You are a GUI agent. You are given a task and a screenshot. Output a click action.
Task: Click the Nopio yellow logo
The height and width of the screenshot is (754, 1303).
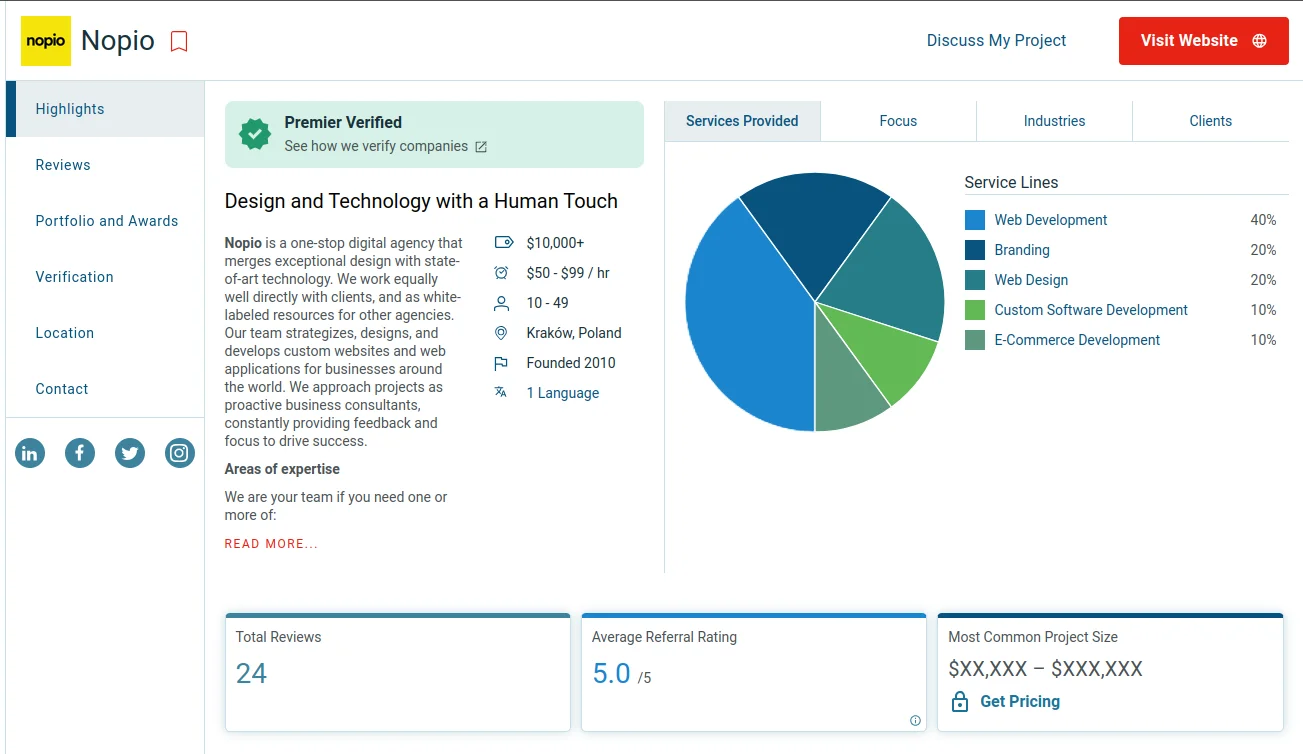pos(46,41)
